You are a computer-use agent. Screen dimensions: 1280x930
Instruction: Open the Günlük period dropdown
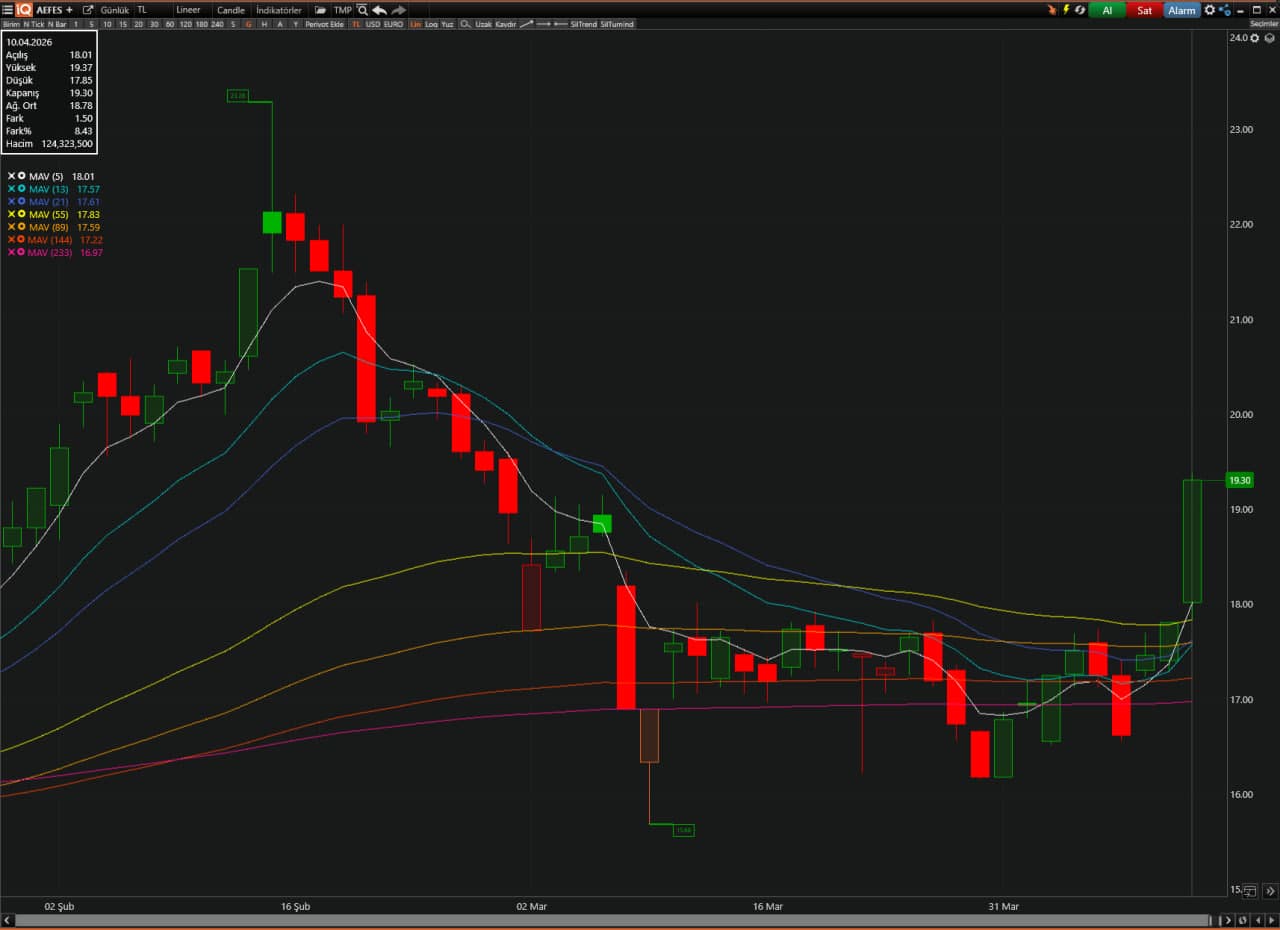point(115,10)
